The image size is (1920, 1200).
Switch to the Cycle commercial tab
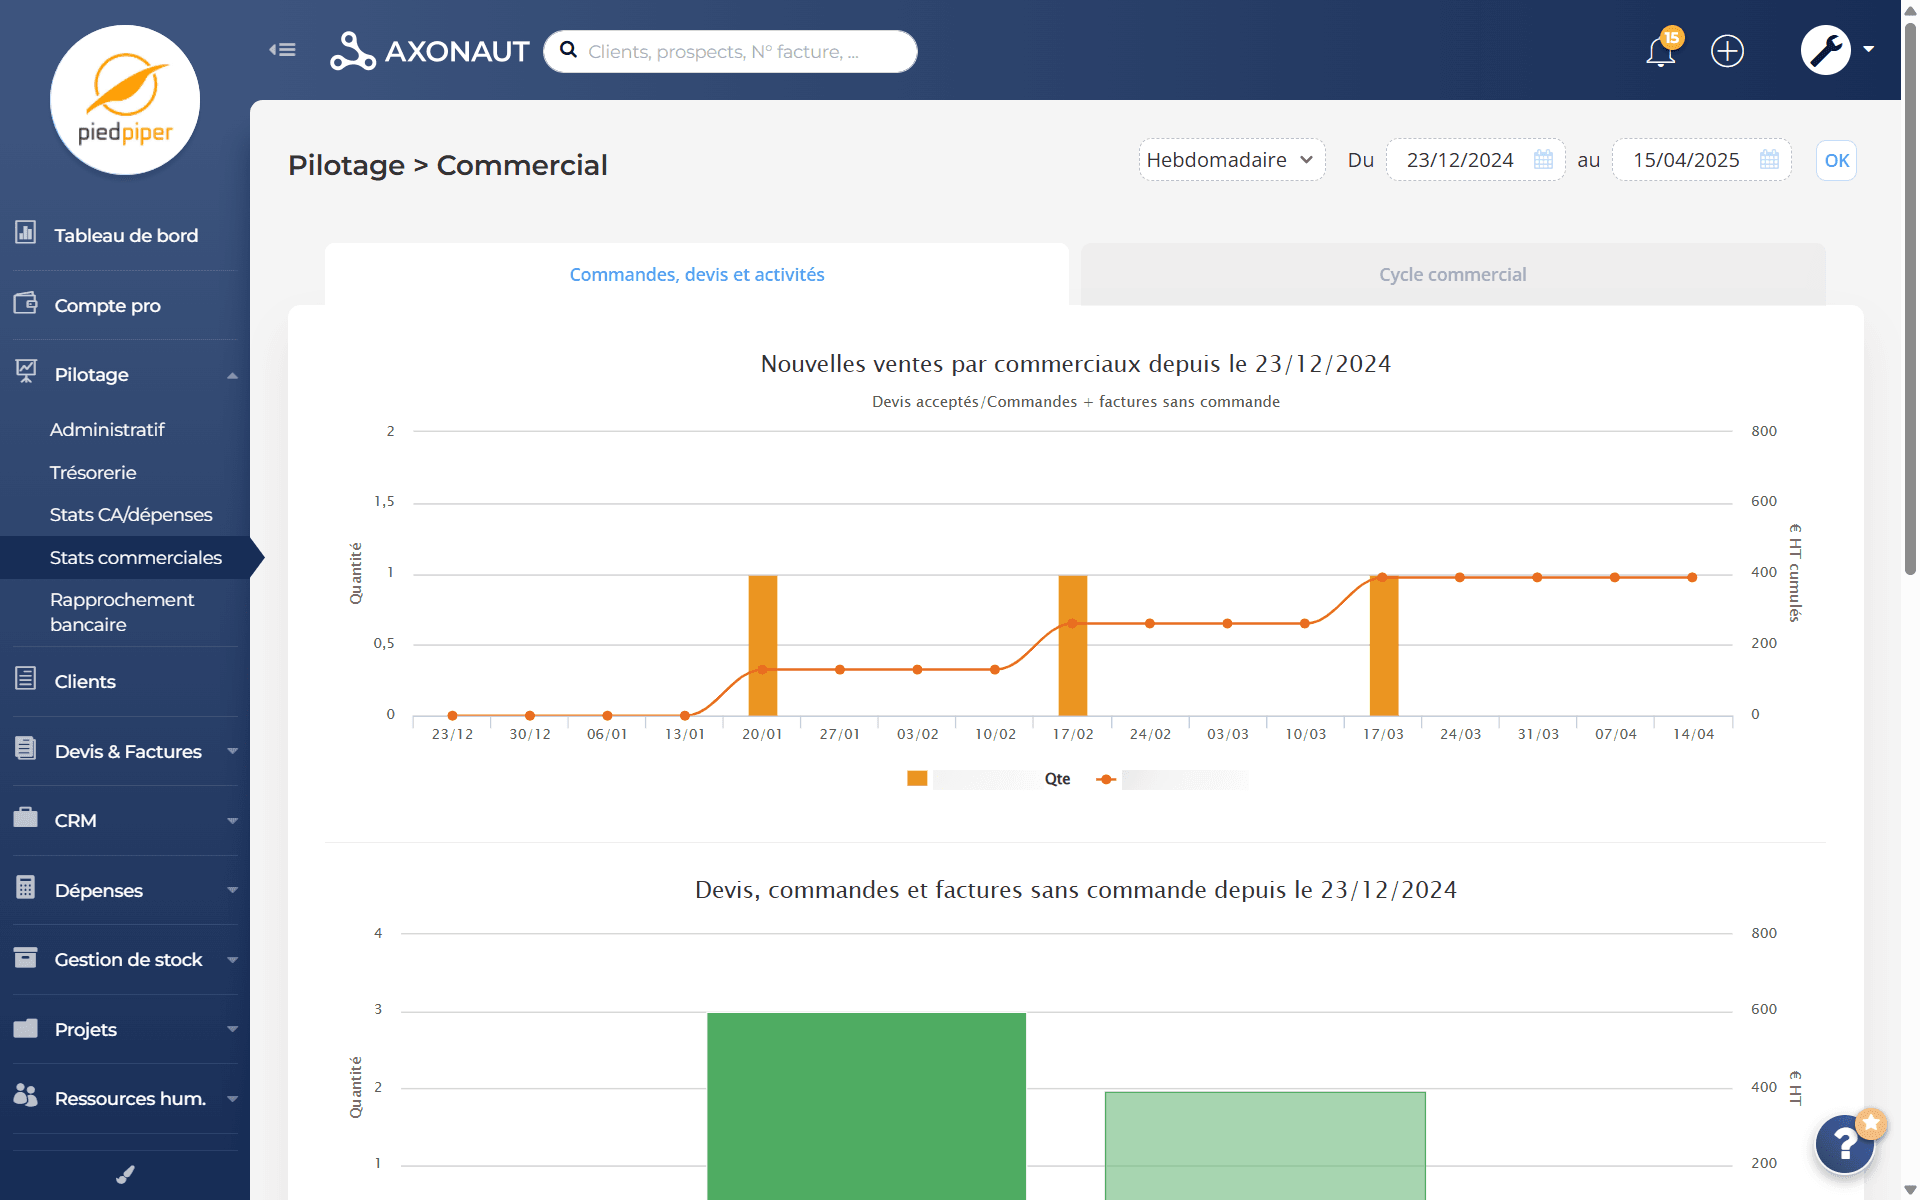click(x=1452, y=274)
